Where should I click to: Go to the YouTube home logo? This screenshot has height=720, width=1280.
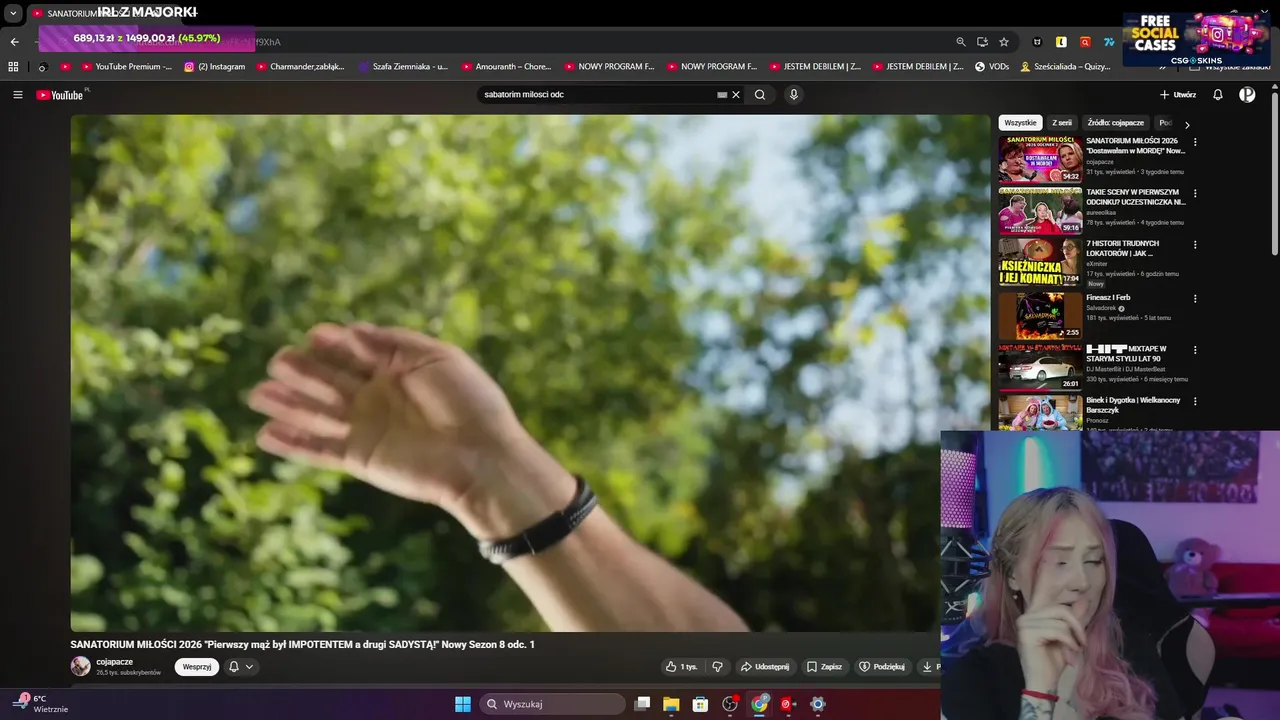[x=60, y=95]
